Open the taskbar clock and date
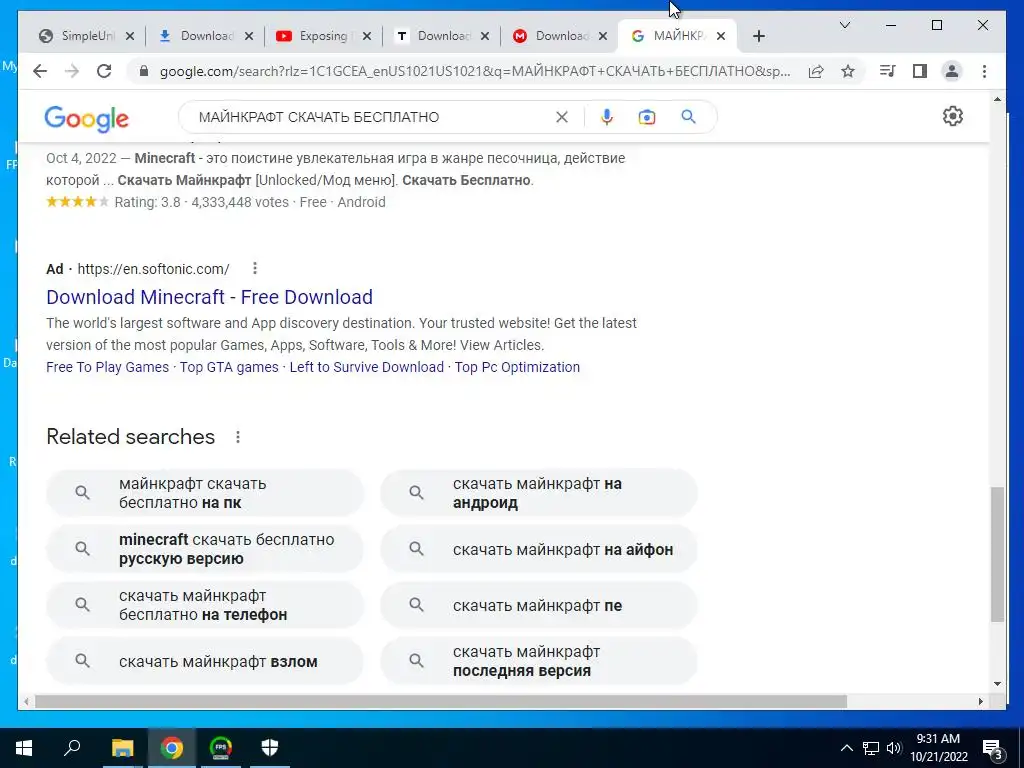The image size is (1024, 768). tap(938, 748)
